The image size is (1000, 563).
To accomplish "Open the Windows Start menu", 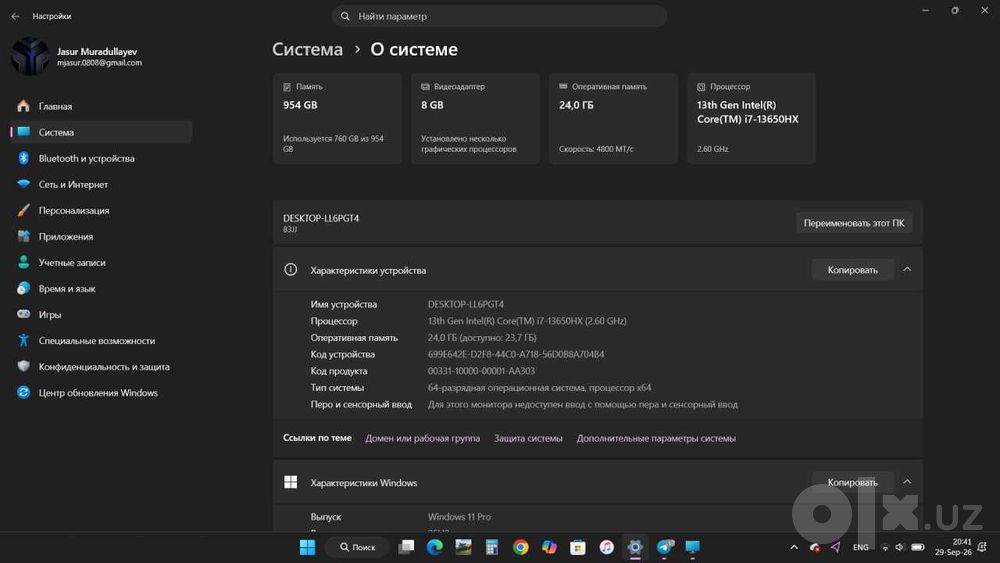I will click(307, 547).
